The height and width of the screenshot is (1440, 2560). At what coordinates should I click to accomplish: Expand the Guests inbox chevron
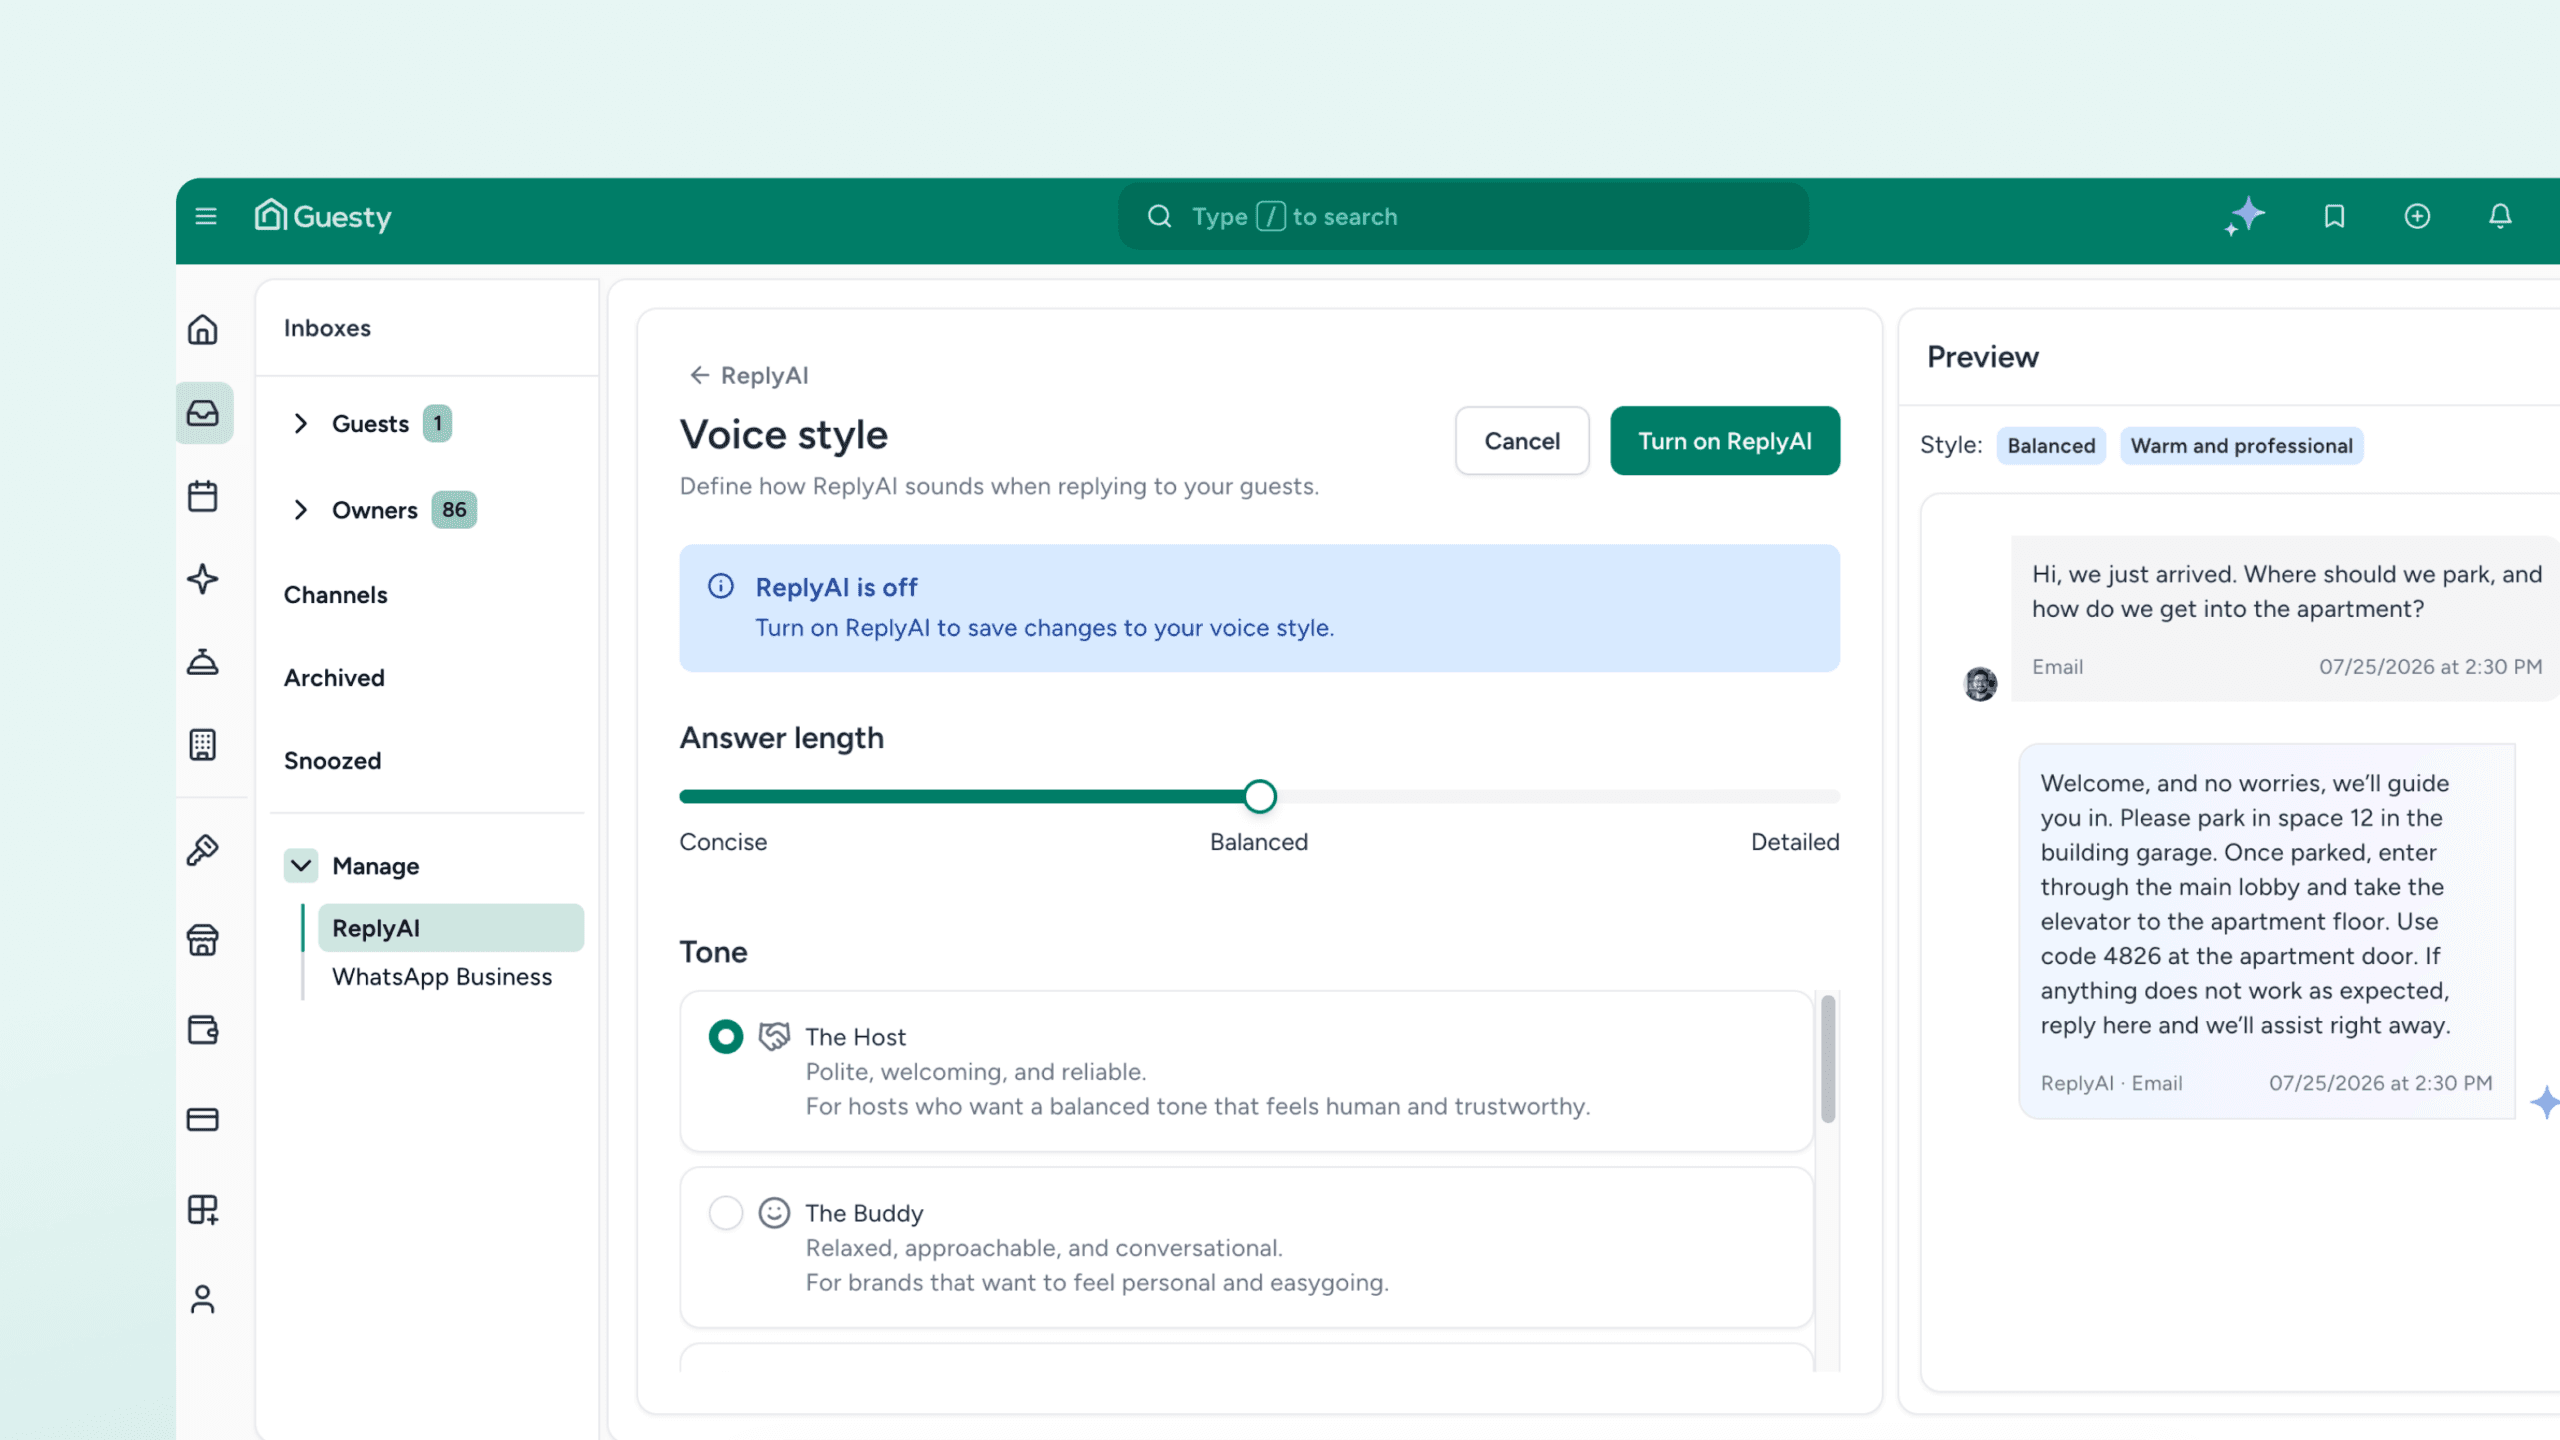tap(300, 424)
